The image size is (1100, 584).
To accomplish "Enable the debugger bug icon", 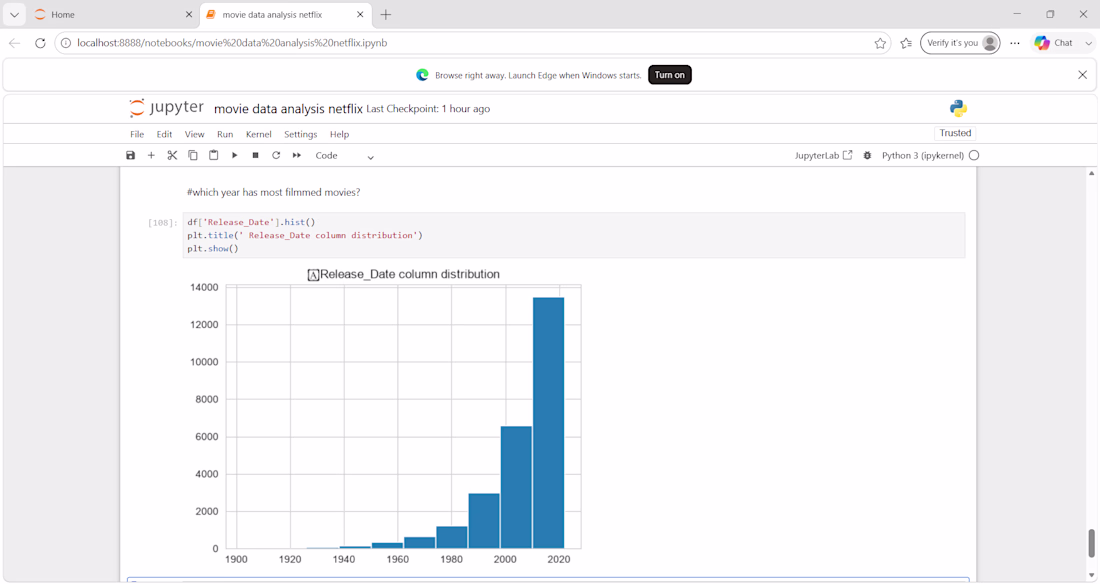I will (867, 155).
